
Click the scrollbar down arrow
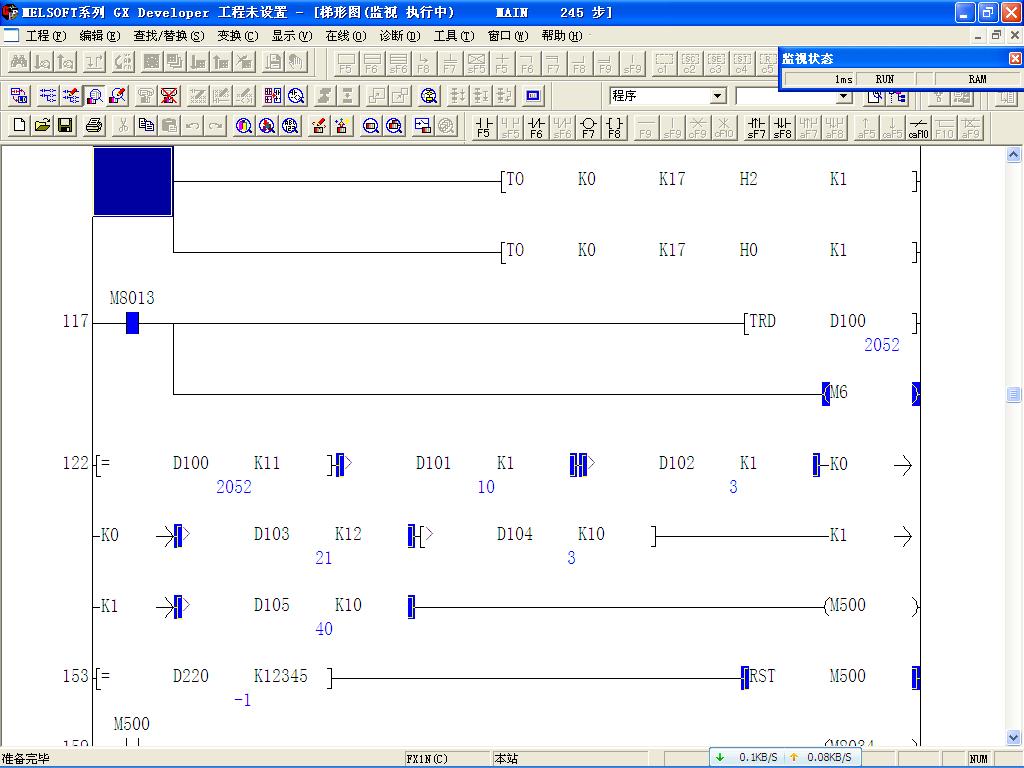pos(1013,739)
